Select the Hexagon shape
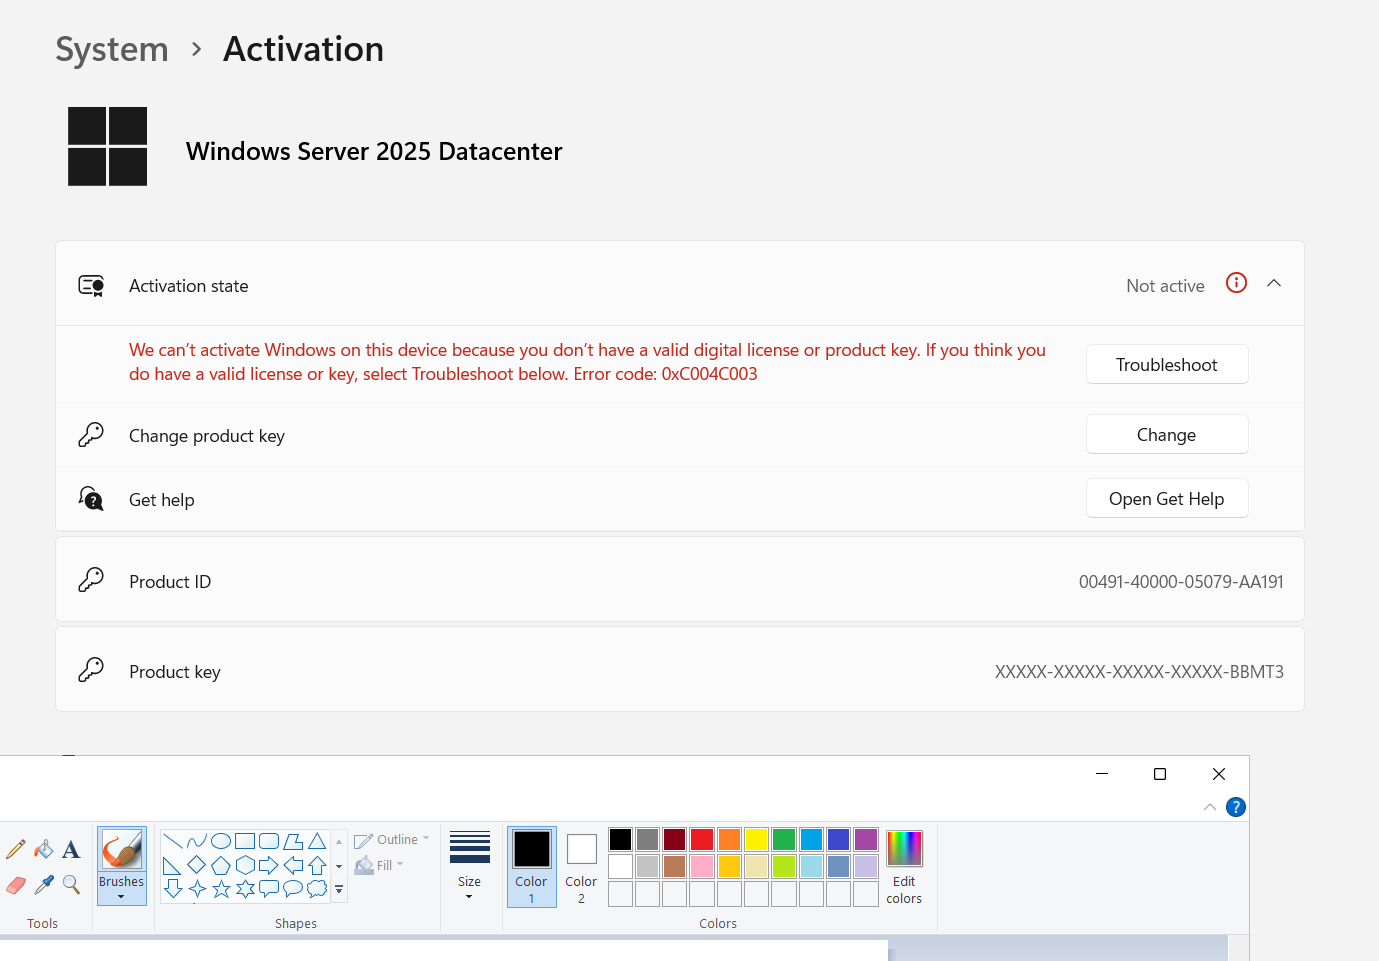Screen dimensions: 1379x961 245,865
